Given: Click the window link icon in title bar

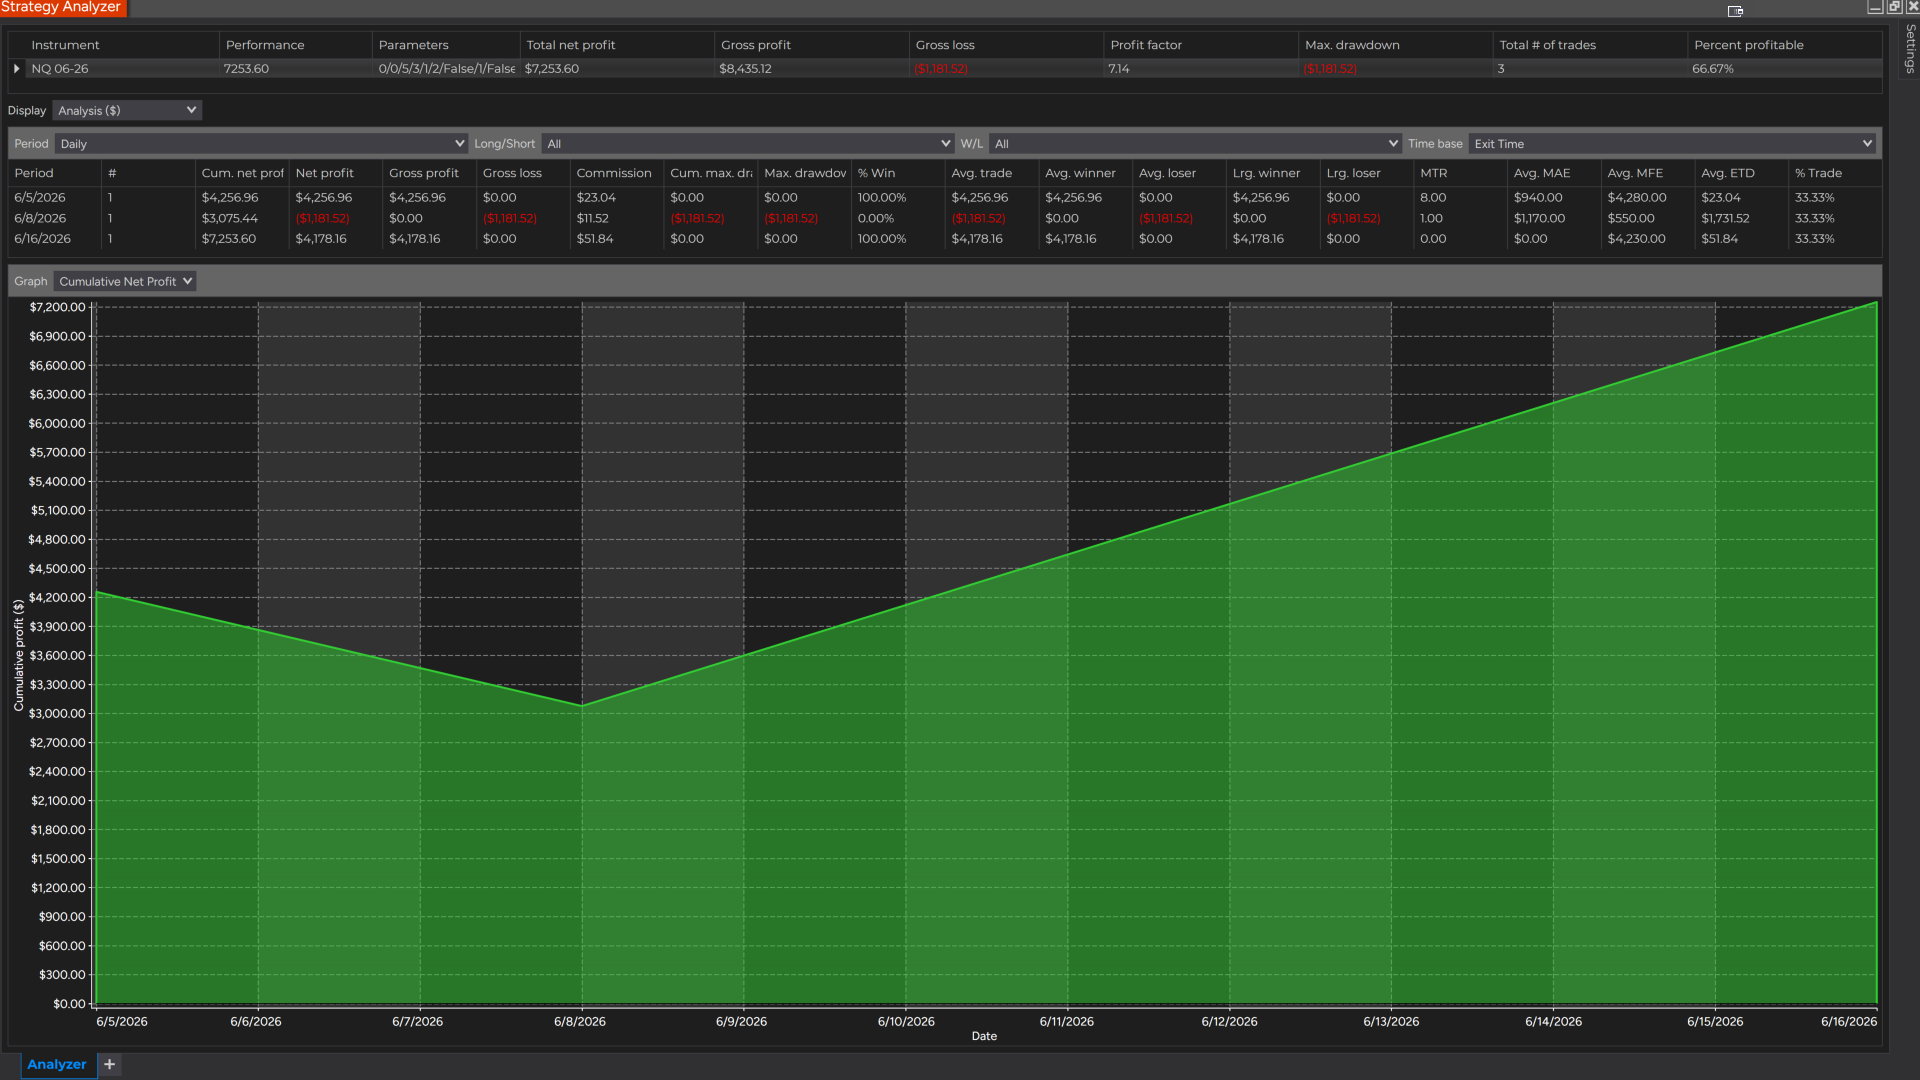Looking at the screenshot, I should click(1735, 11).
